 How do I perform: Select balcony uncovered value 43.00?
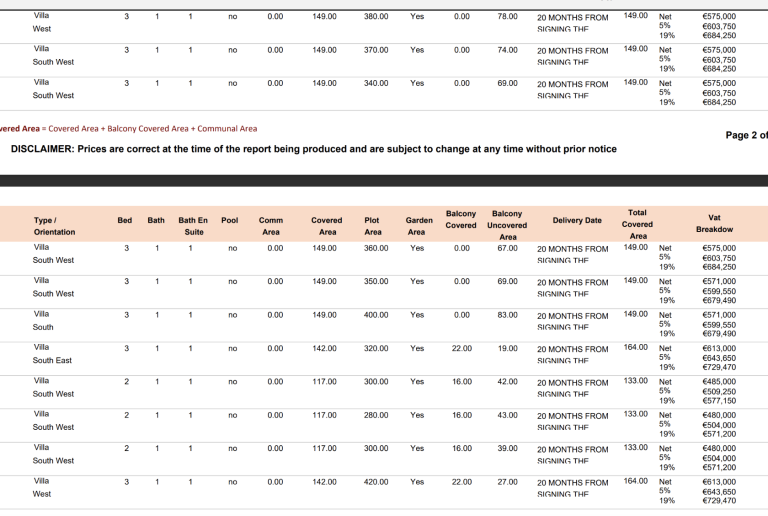tap(507, 415)
